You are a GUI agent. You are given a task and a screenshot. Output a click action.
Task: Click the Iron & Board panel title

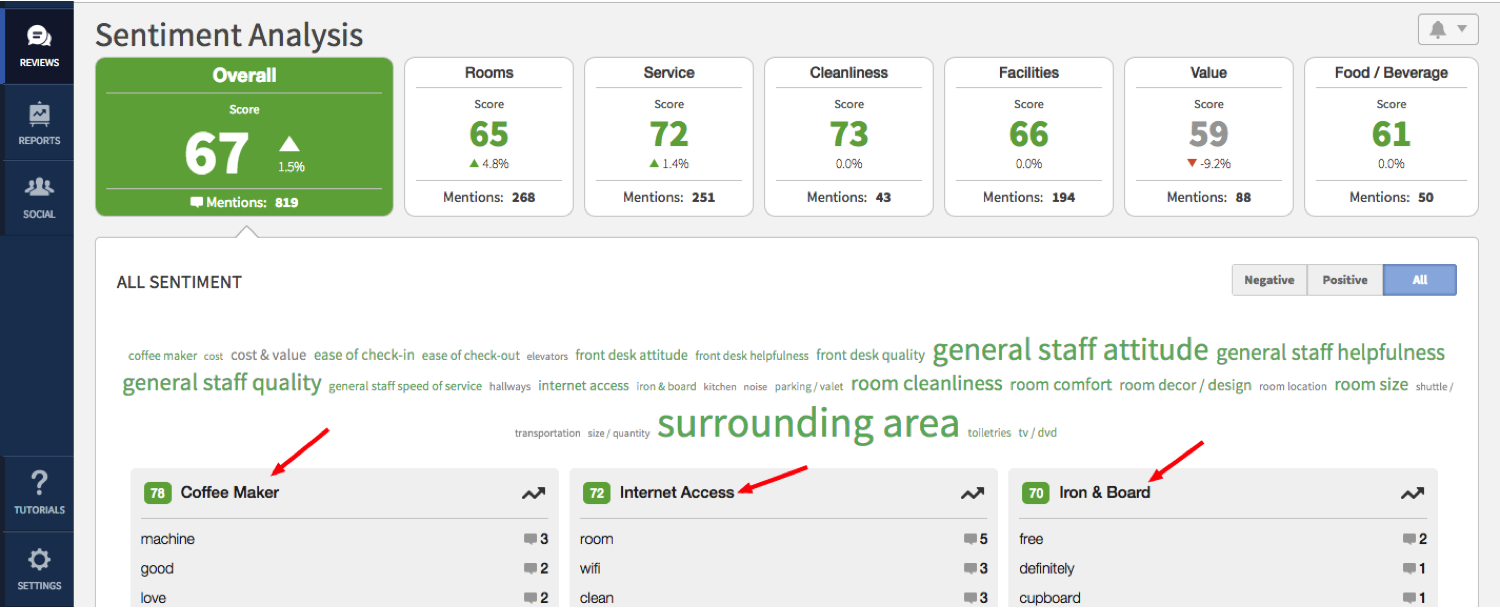click(x=1105, y=492)
